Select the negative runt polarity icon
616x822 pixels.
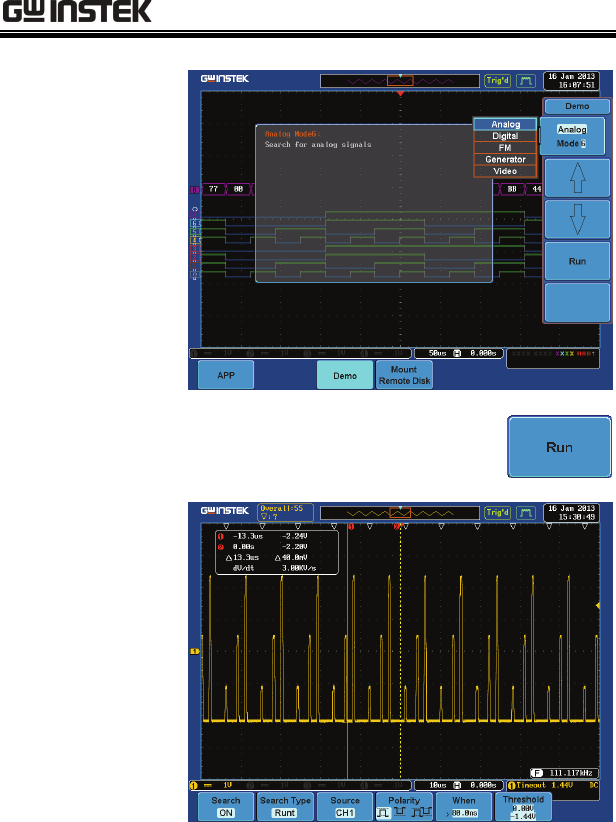point(402,813)
